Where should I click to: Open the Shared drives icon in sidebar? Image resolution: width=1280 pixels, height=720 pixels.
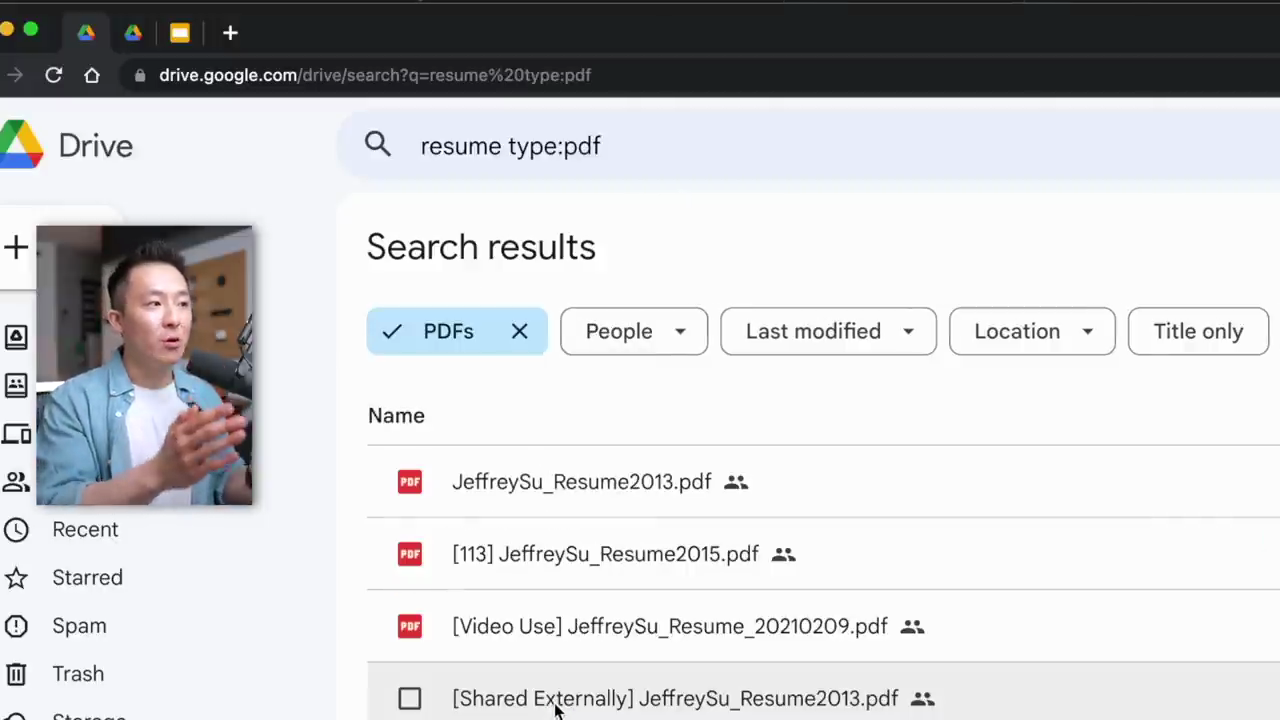16,385
